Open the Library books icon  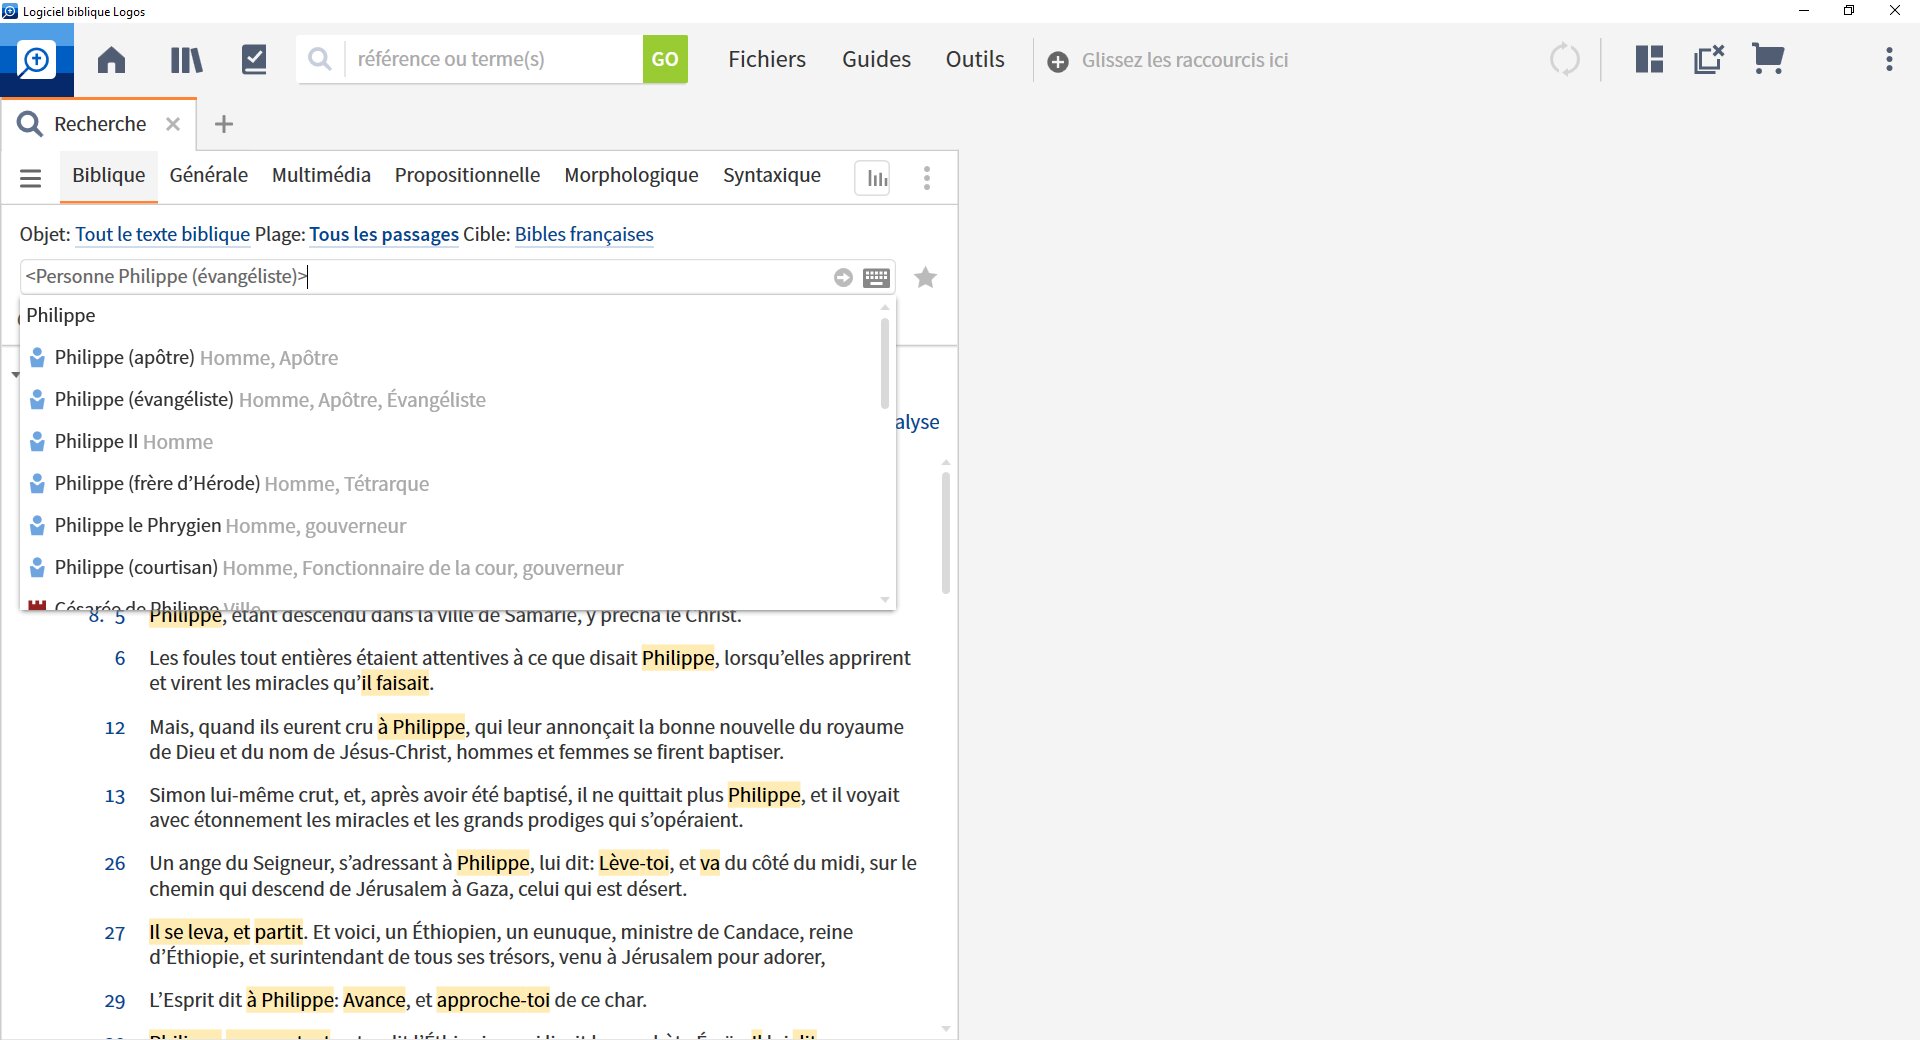(186, 60)
